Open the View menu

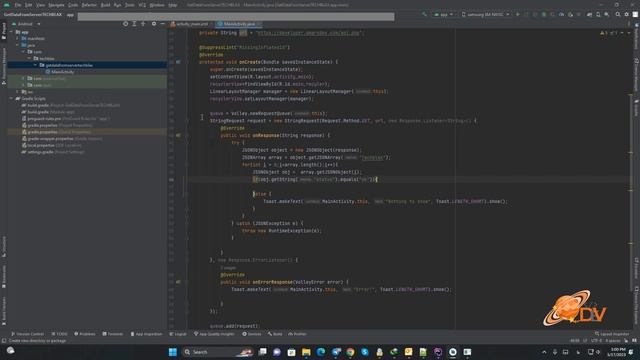[40, 5]
